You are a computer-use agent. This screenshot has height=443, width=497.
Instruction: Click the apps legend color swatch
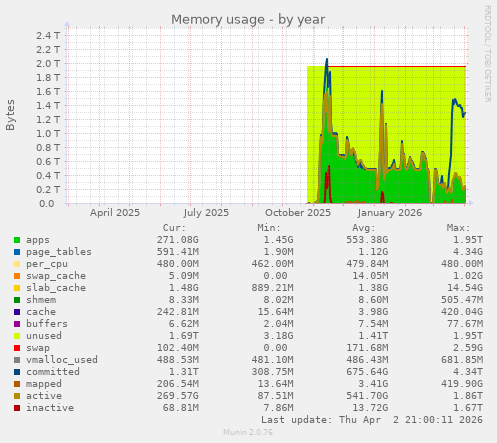[x=17, y=240]
